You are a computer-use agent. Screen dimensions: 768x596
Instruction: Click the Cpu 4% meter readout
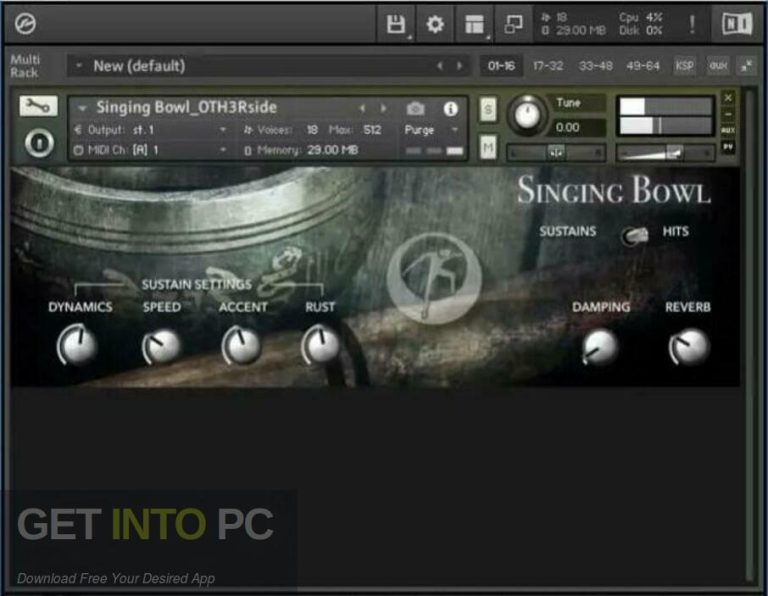(x=641, y=18)
